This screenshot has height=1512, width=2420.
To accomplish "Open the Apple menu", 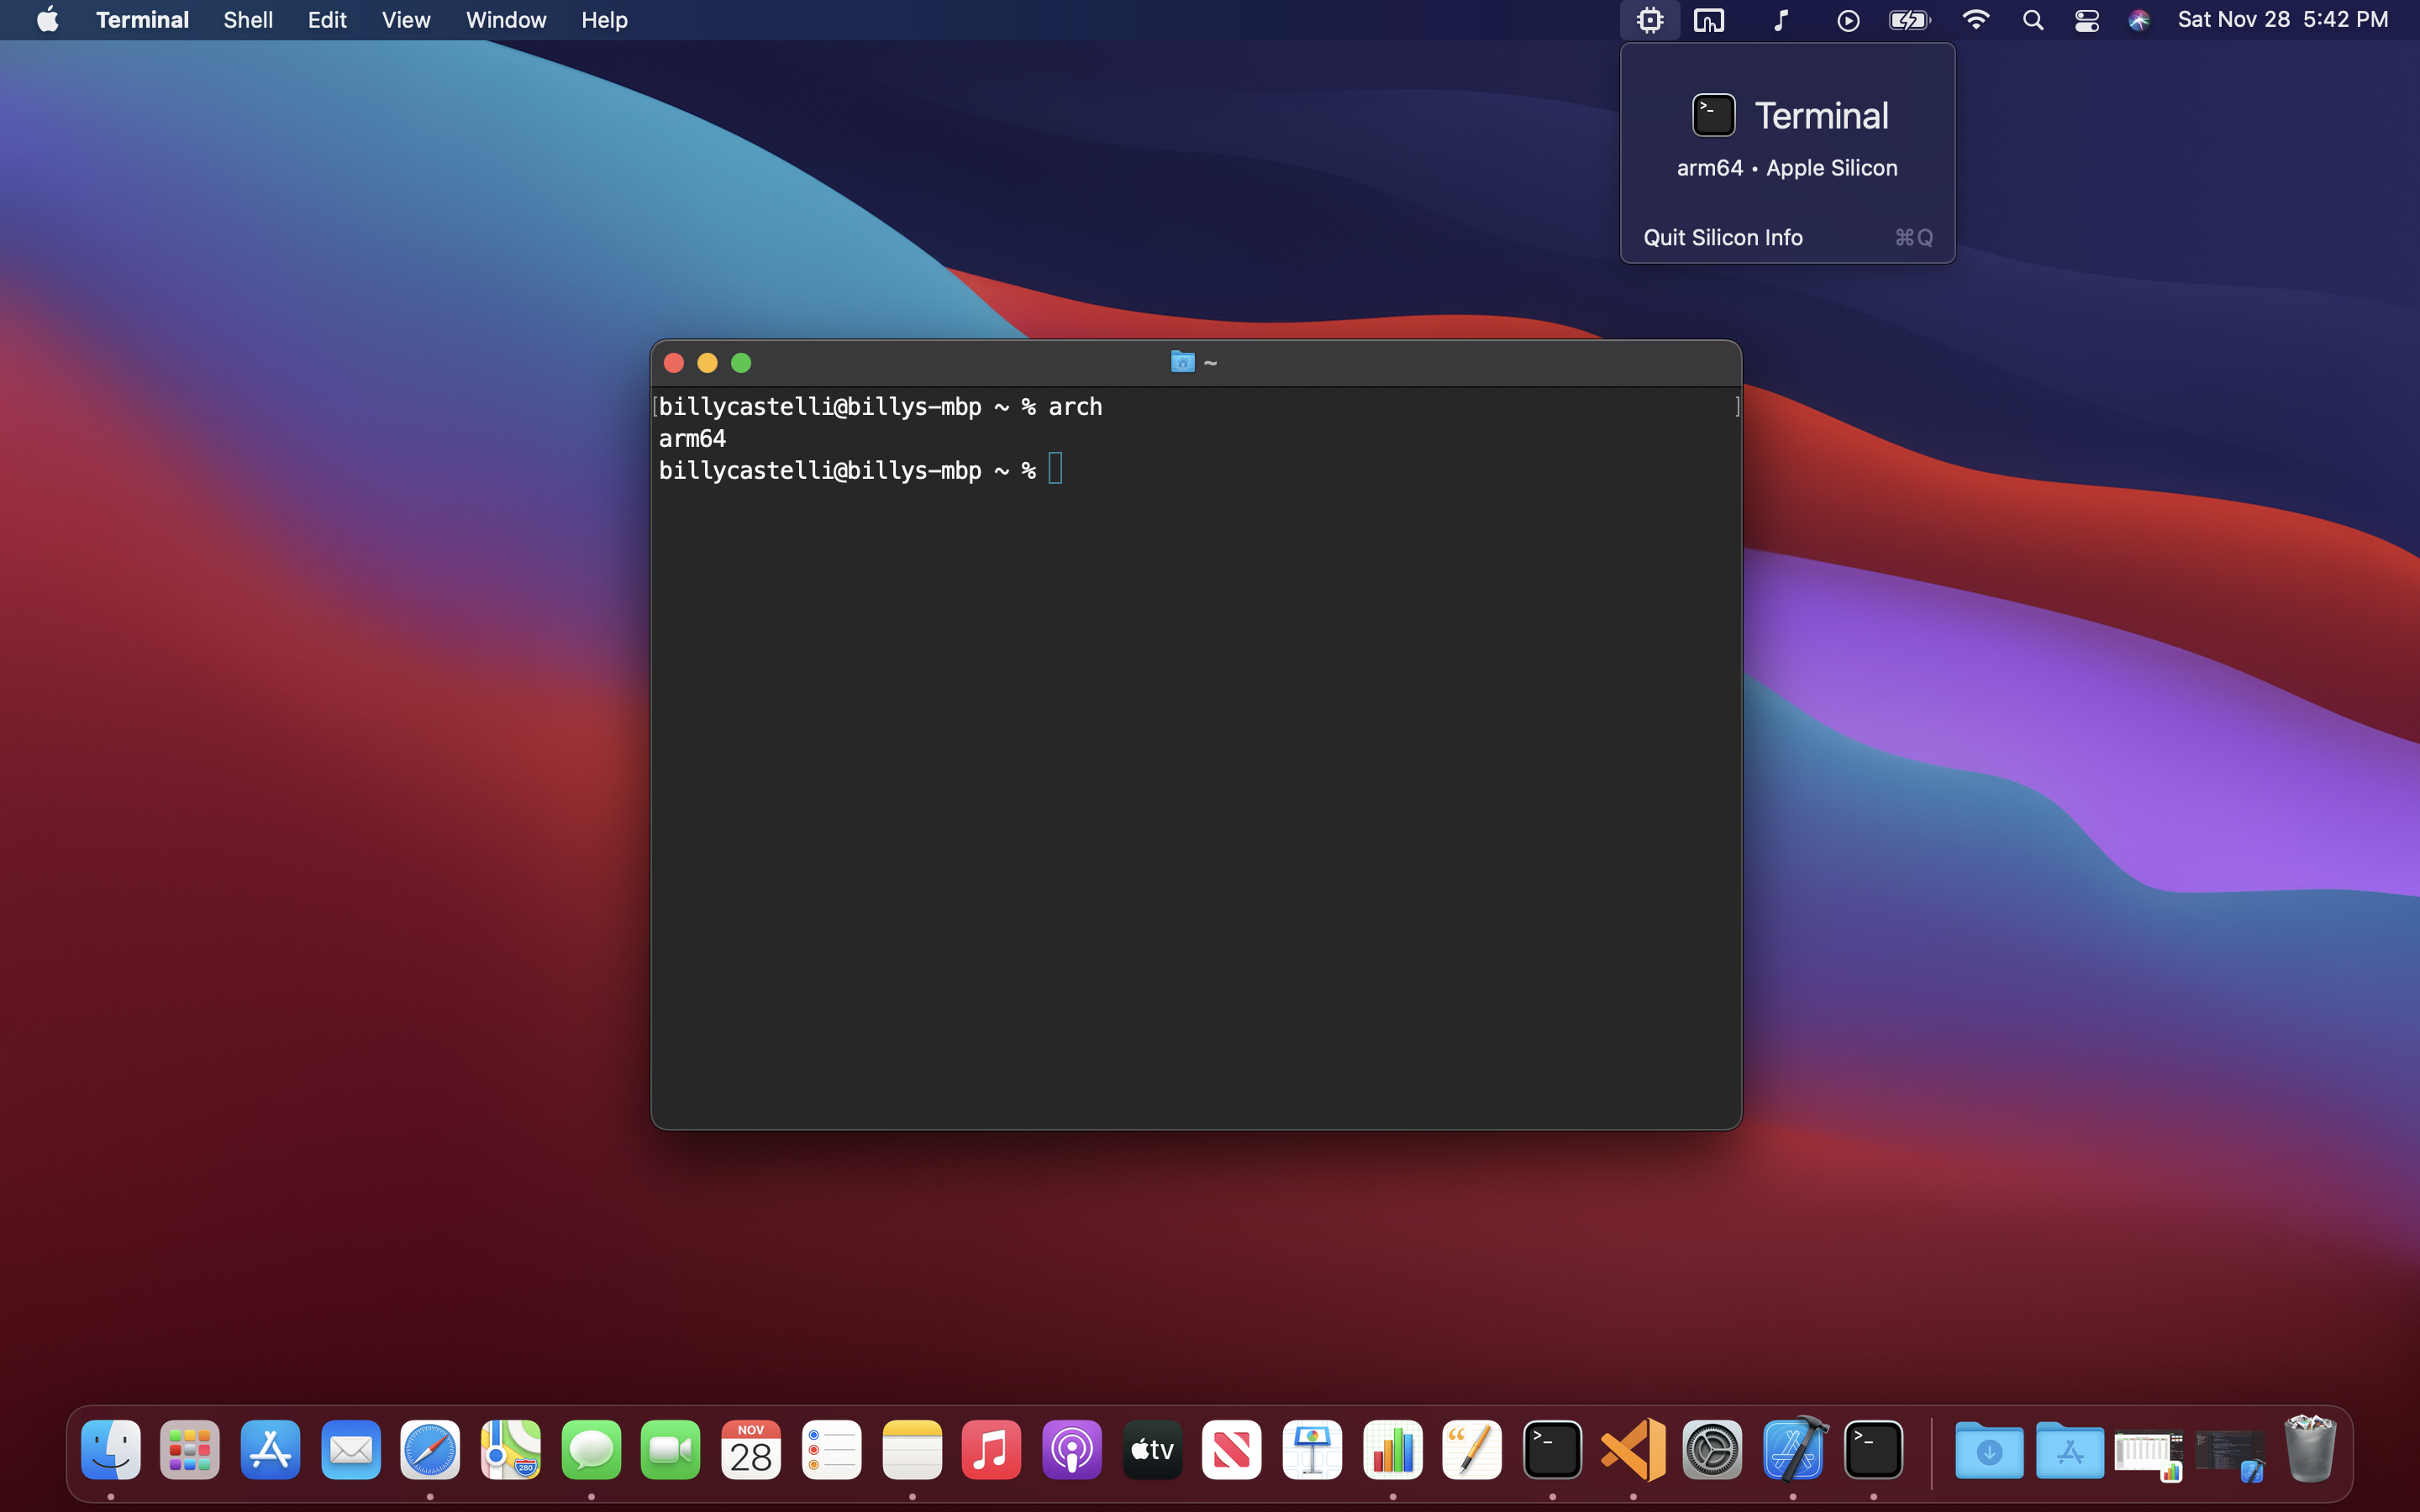I will pyautogui.click(x=47, y=20).
